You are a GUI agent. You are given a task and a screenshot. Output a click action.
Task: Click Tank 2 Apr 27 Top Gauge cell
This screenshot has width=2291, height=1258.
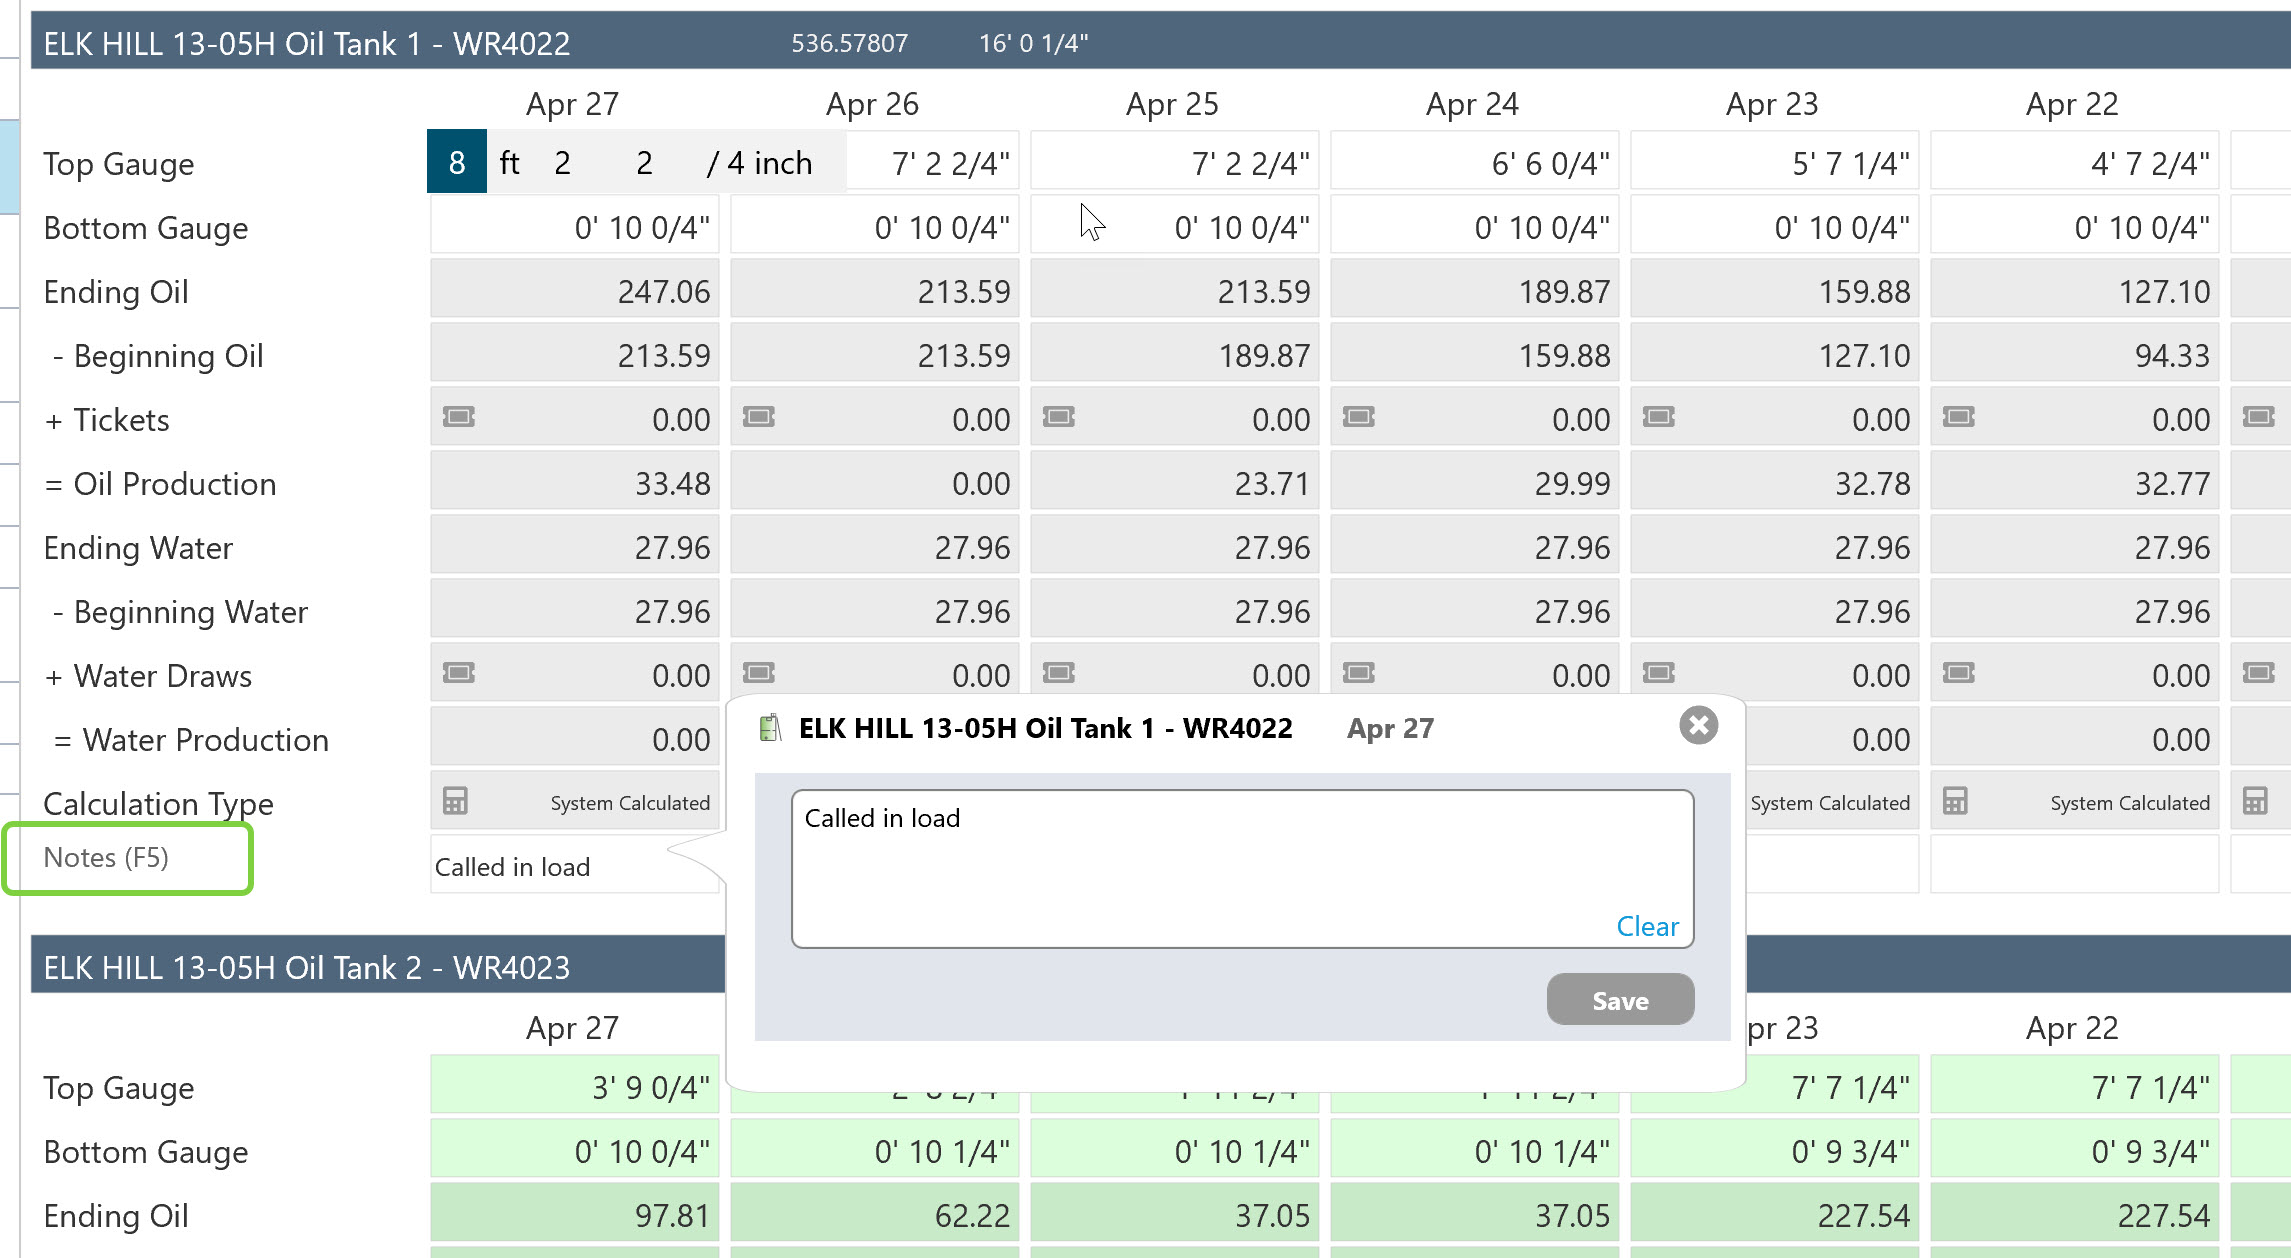[x=575, y=1087]
